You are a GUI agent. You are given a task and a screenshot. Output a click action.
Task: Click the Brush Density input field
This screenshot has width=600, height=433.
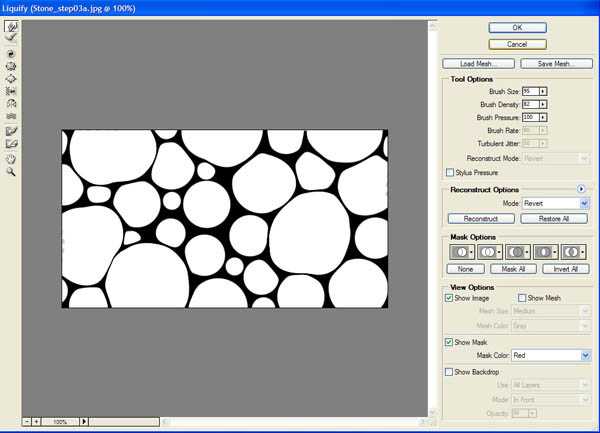[x=528, y=104]
